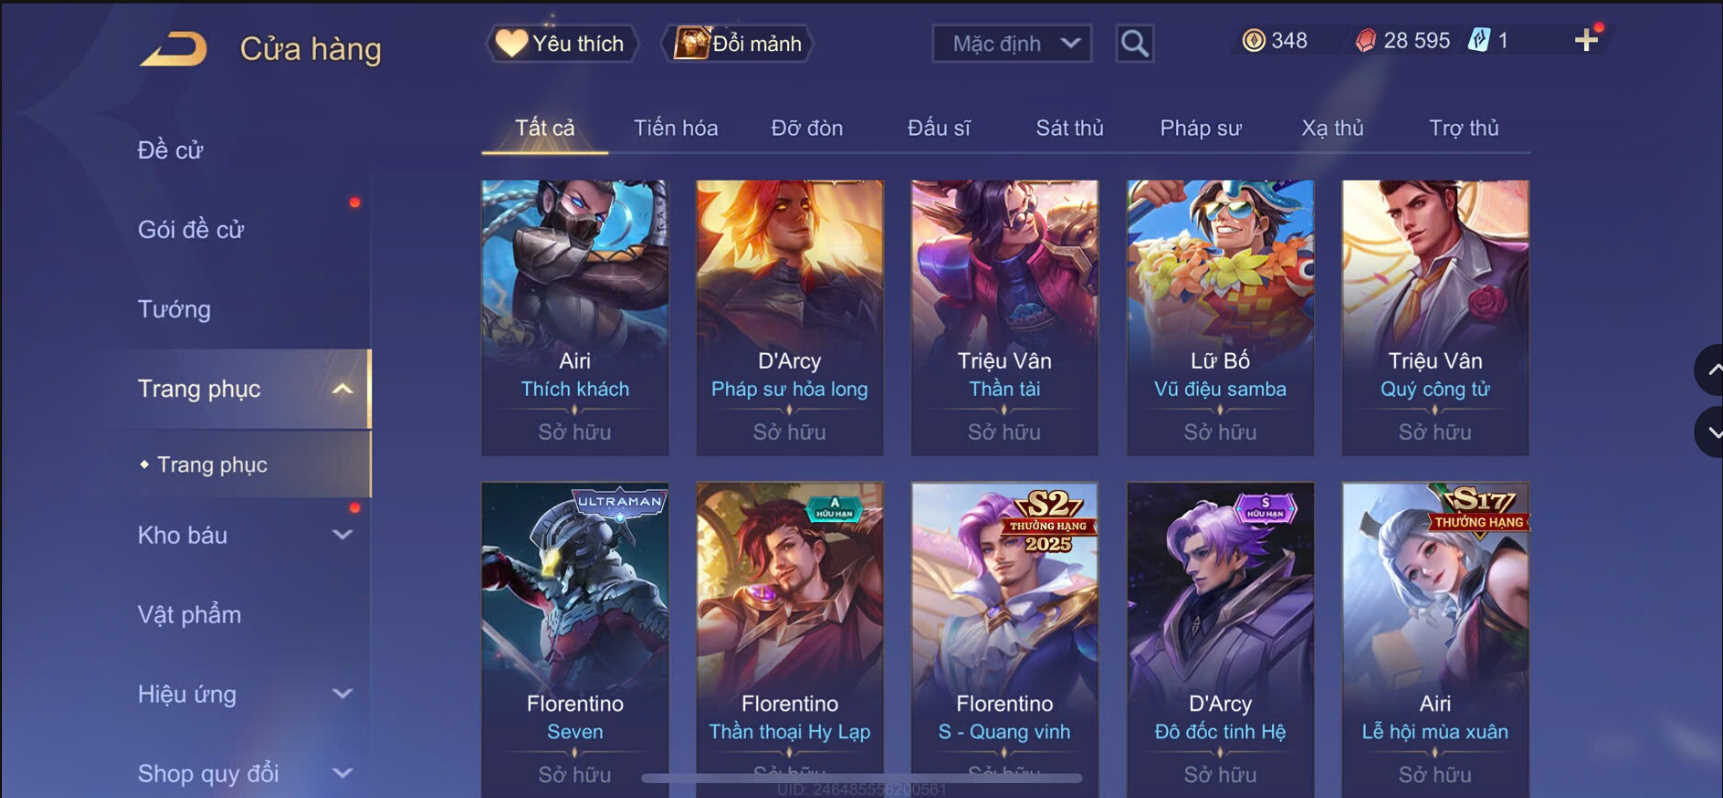This screenshot has width=1723, height=798.
Task: Select the Lữ Bố Vũ điệu samba skin
Action: point(1220,318)
